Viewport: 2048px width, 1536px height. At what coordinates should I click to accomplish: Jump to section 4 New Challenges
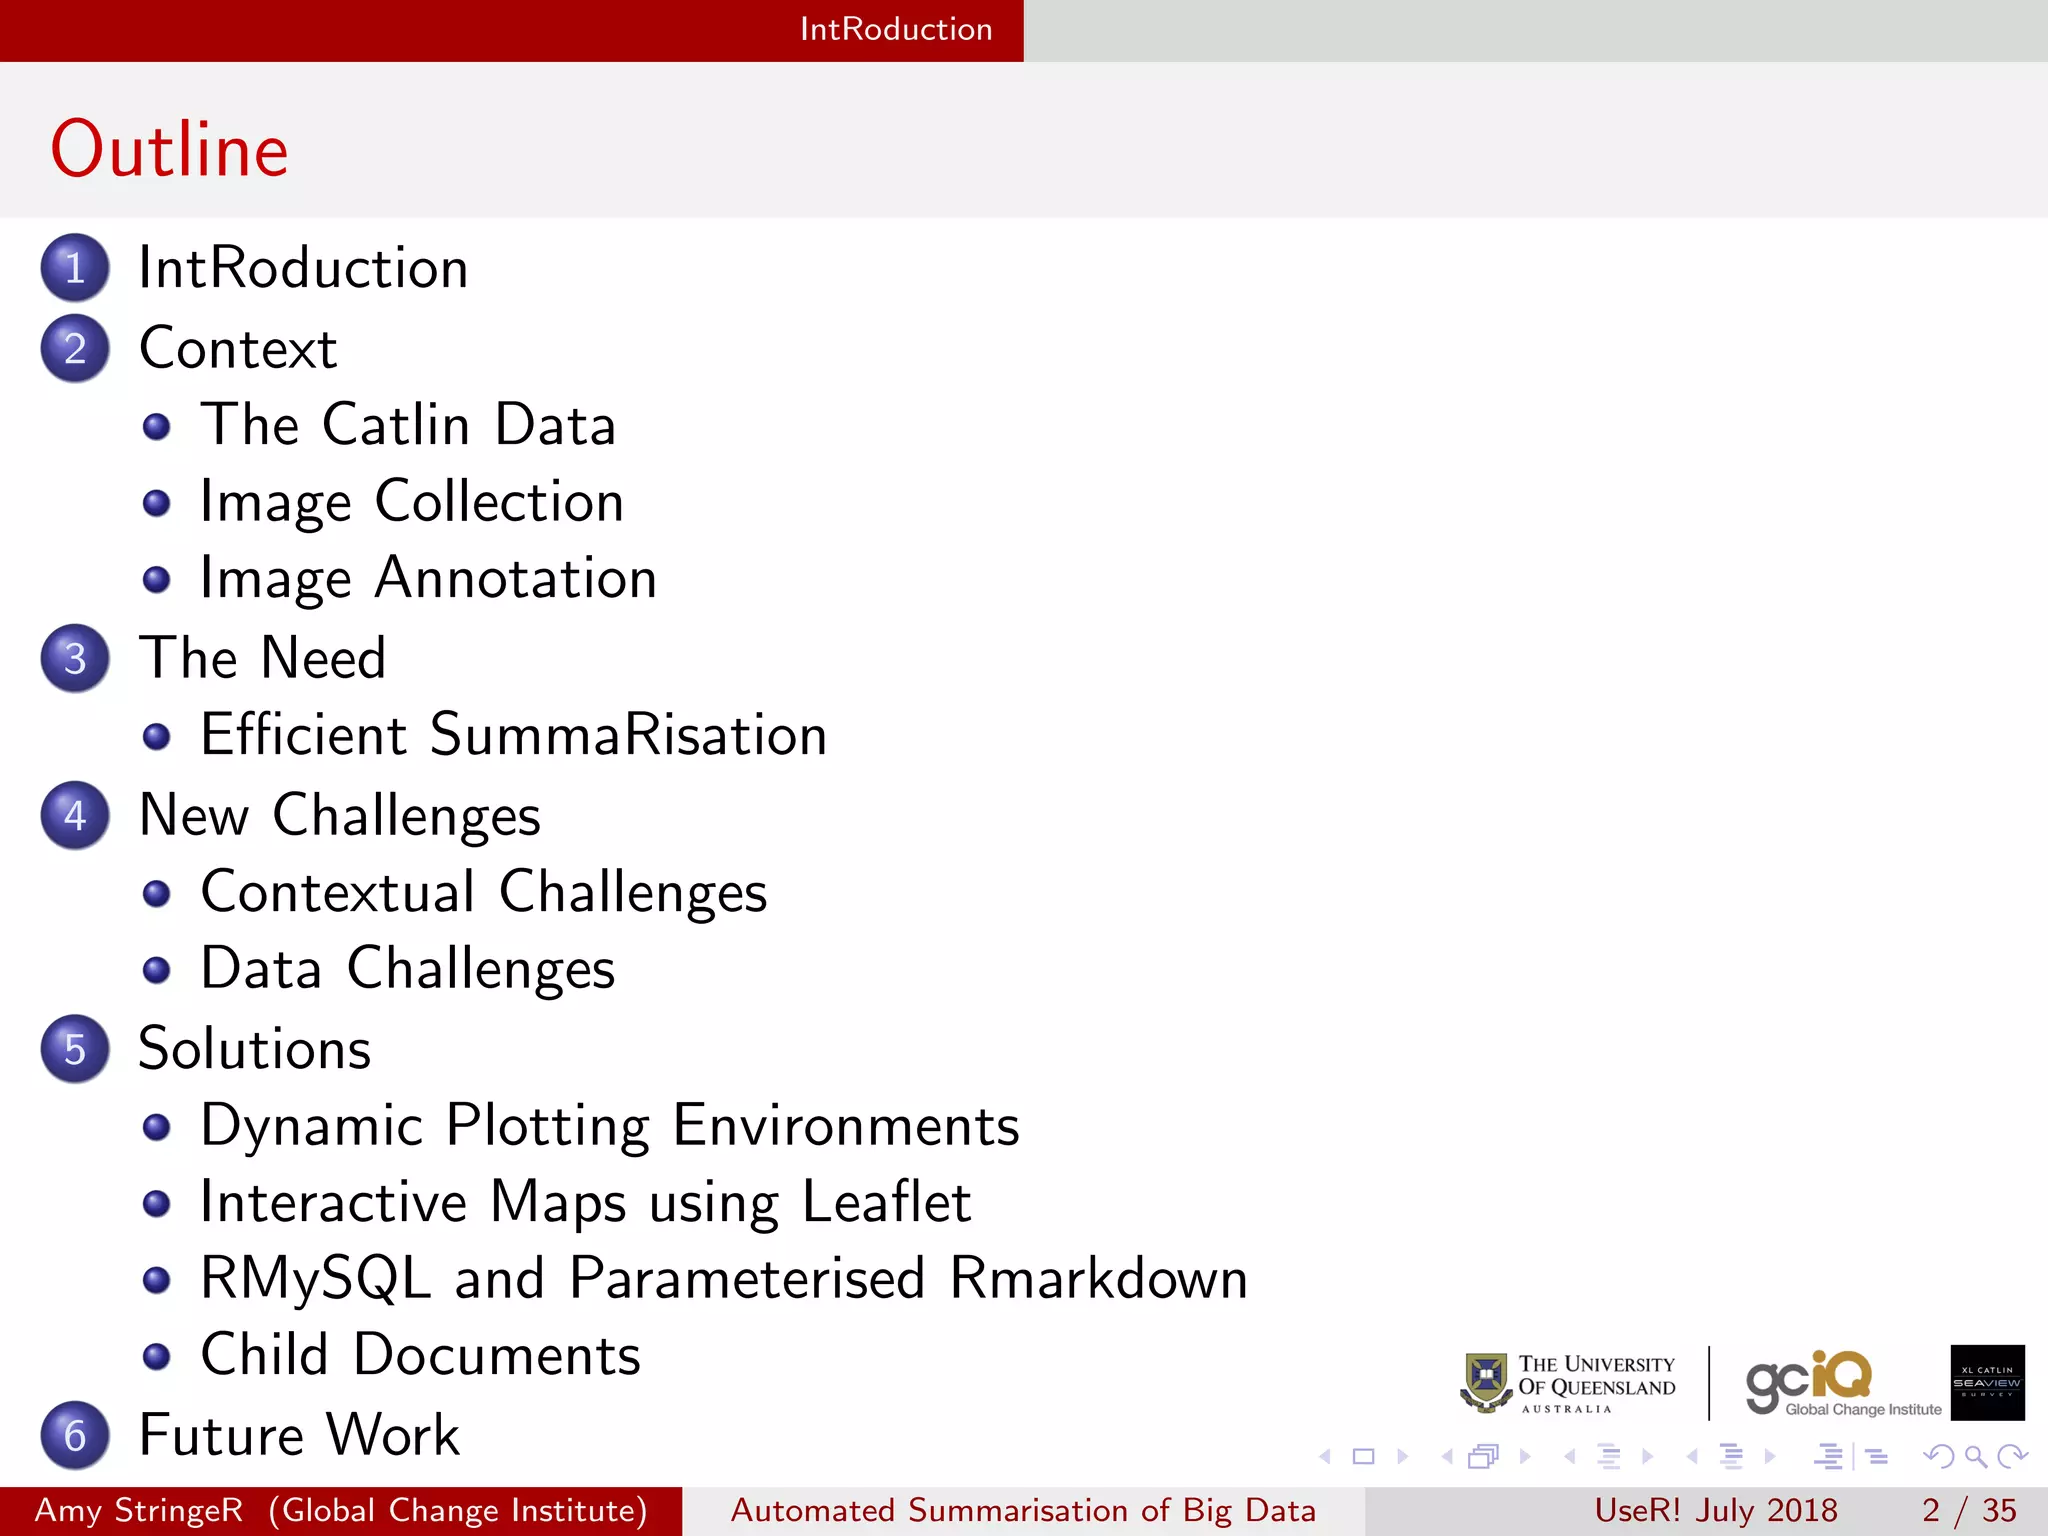click(x=340, y=815)
